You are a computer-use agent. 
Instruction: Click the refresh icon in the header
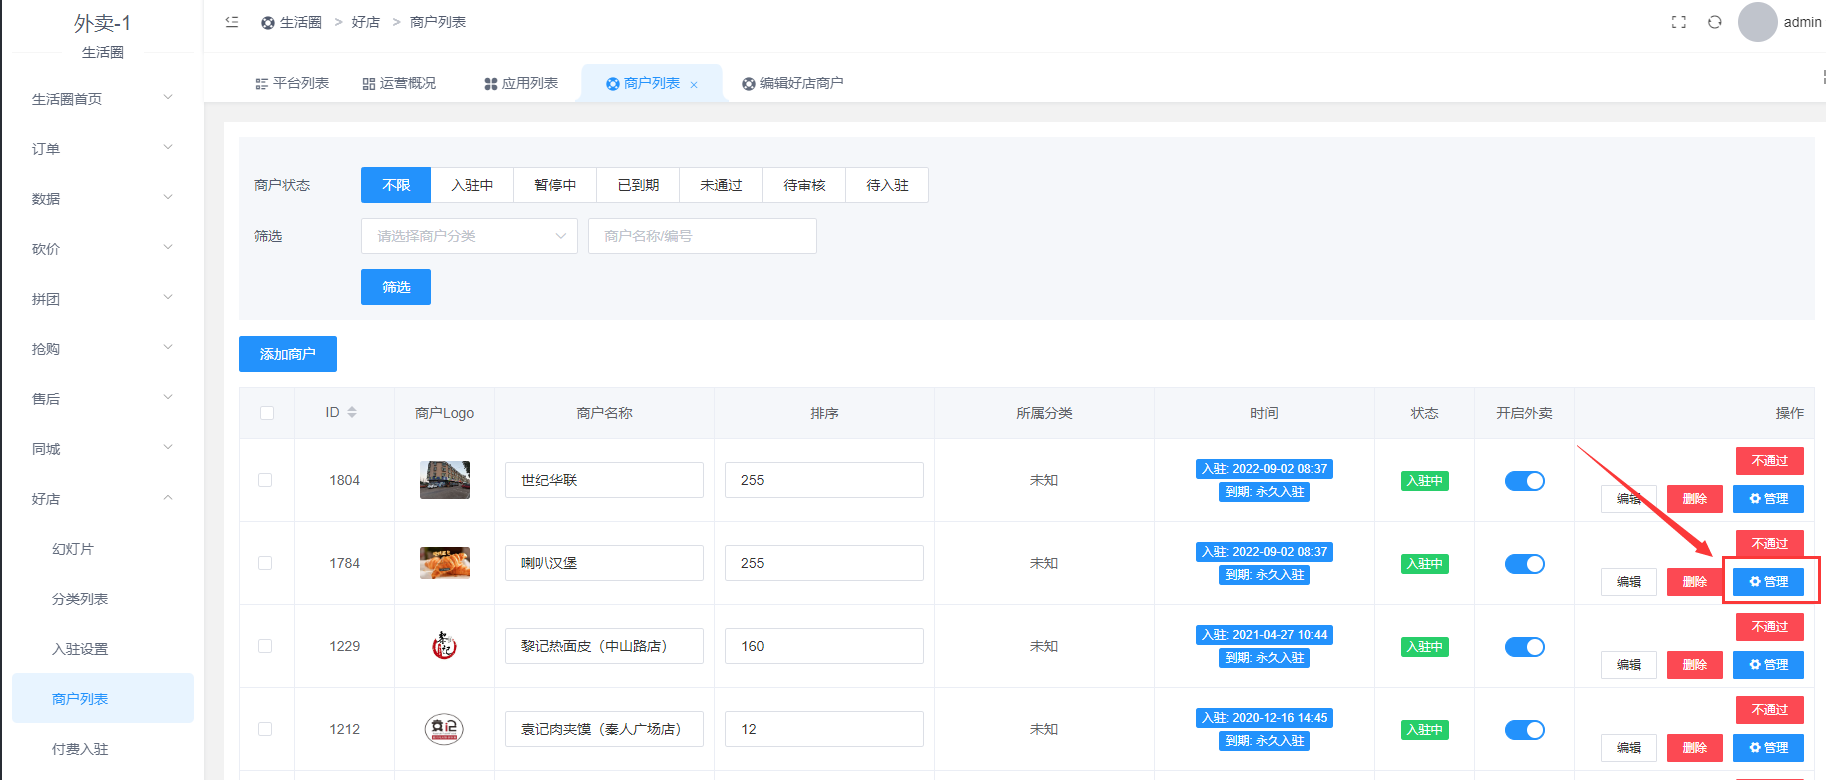1715,22
